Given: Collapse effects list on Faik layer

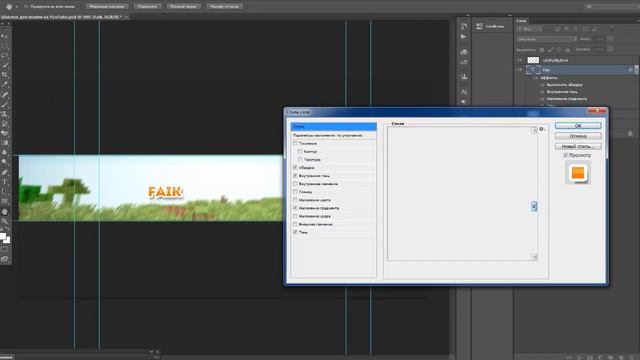Looking at the screenshot, I should pos(636,70).
